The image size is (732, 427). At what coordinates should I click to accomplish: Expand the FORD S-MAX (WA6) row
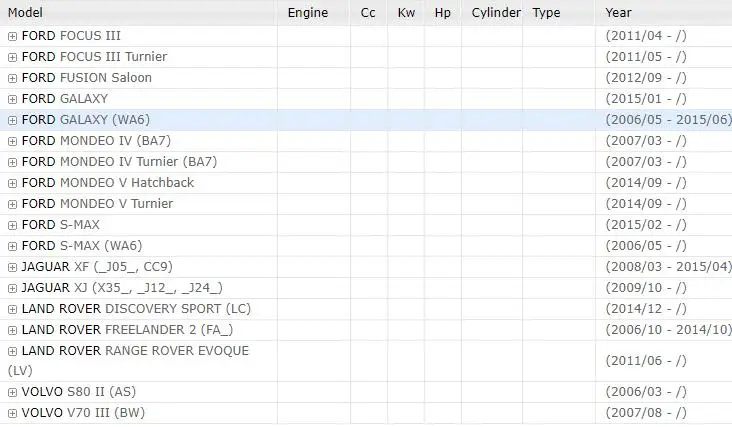click(13, 246)
